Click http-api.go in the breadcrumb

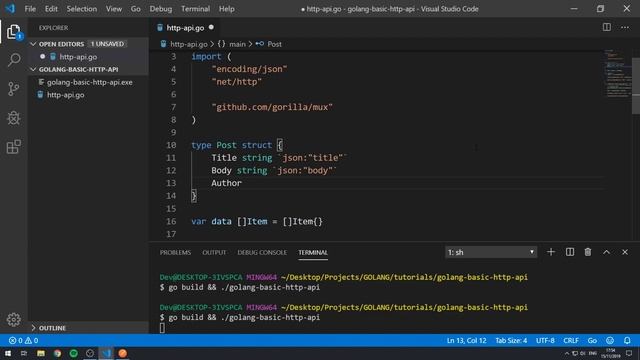[x=189, y=44]
